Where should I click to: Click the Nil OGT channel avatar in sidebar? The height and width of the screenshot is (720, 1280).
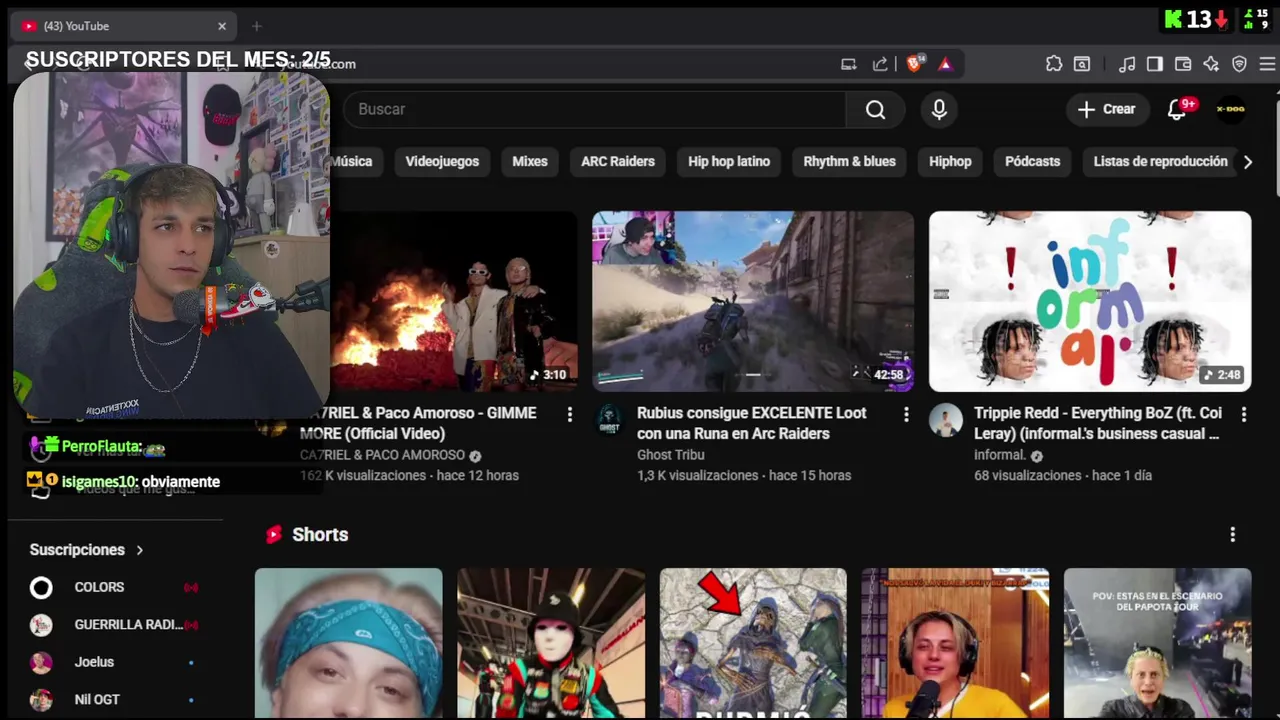click(x=41, y=699)
